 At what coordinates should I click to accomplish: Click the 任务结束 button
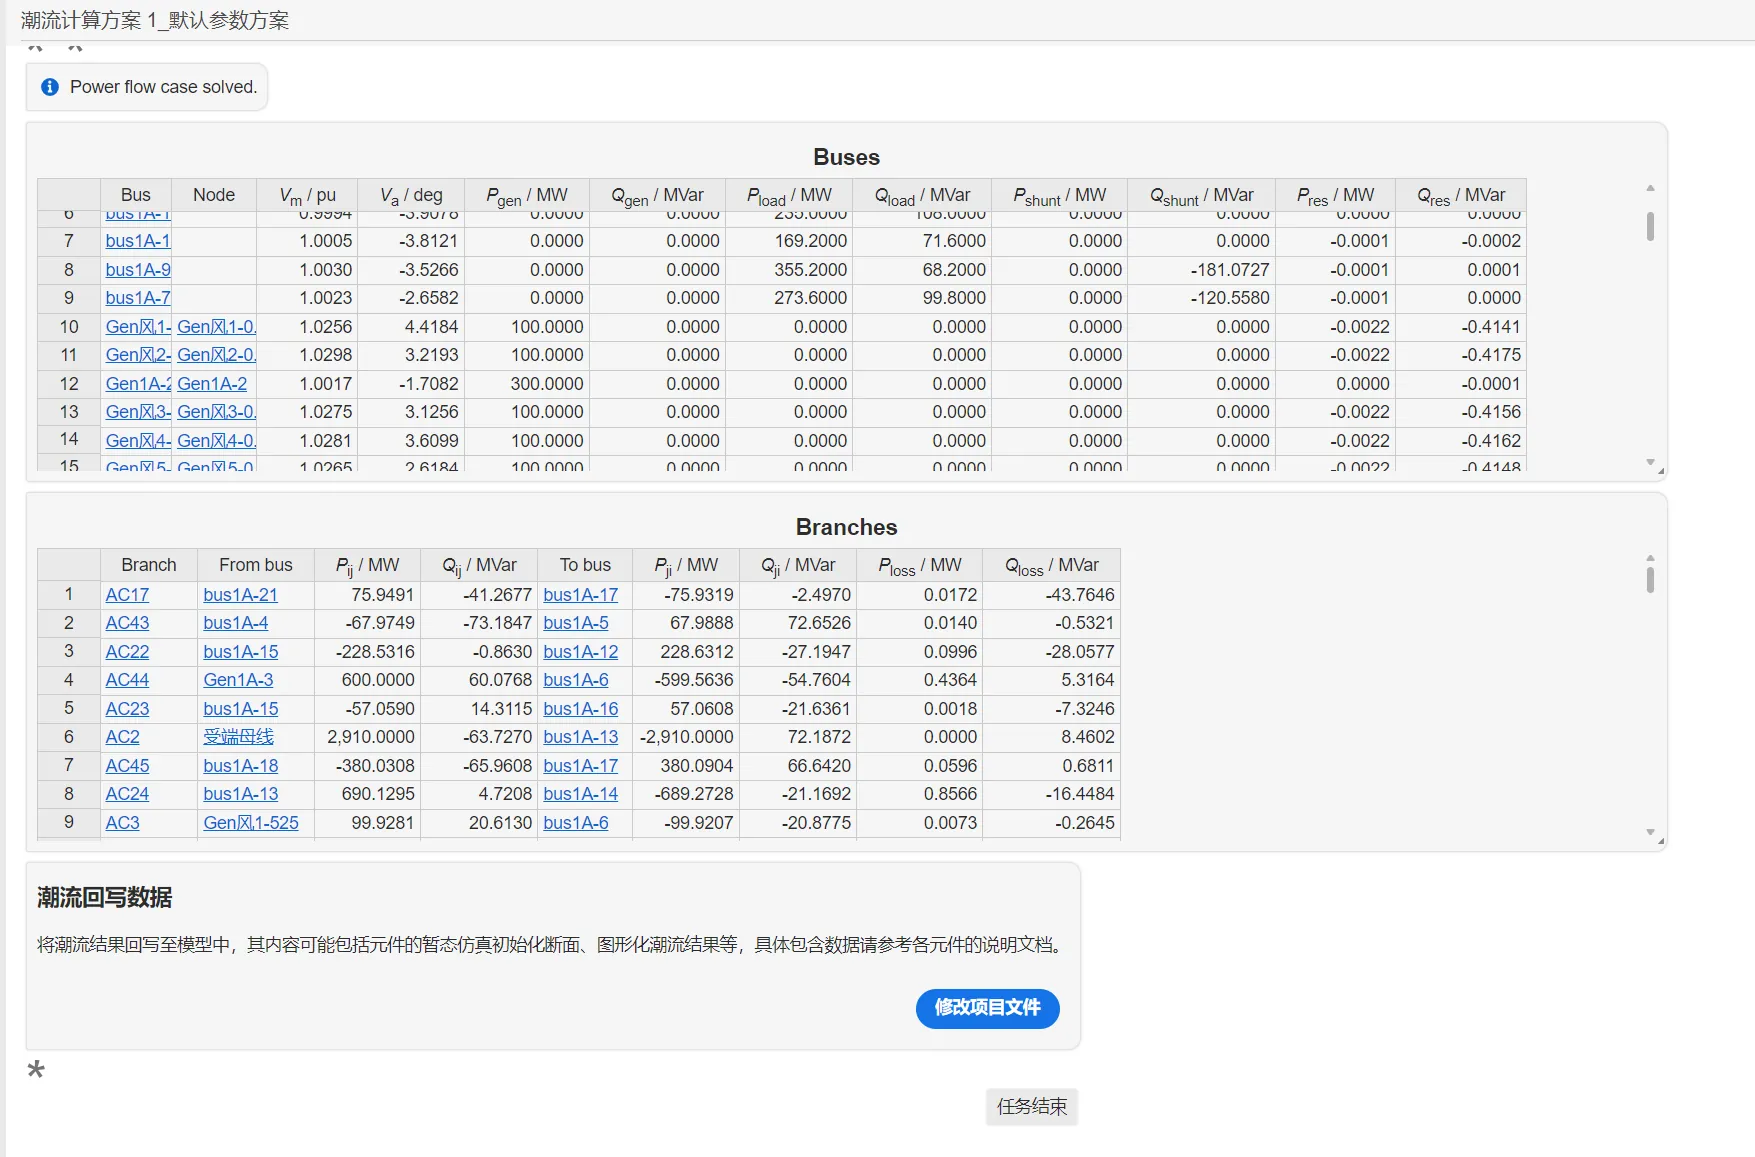pyautogui.click(x=1031, y=1107)
